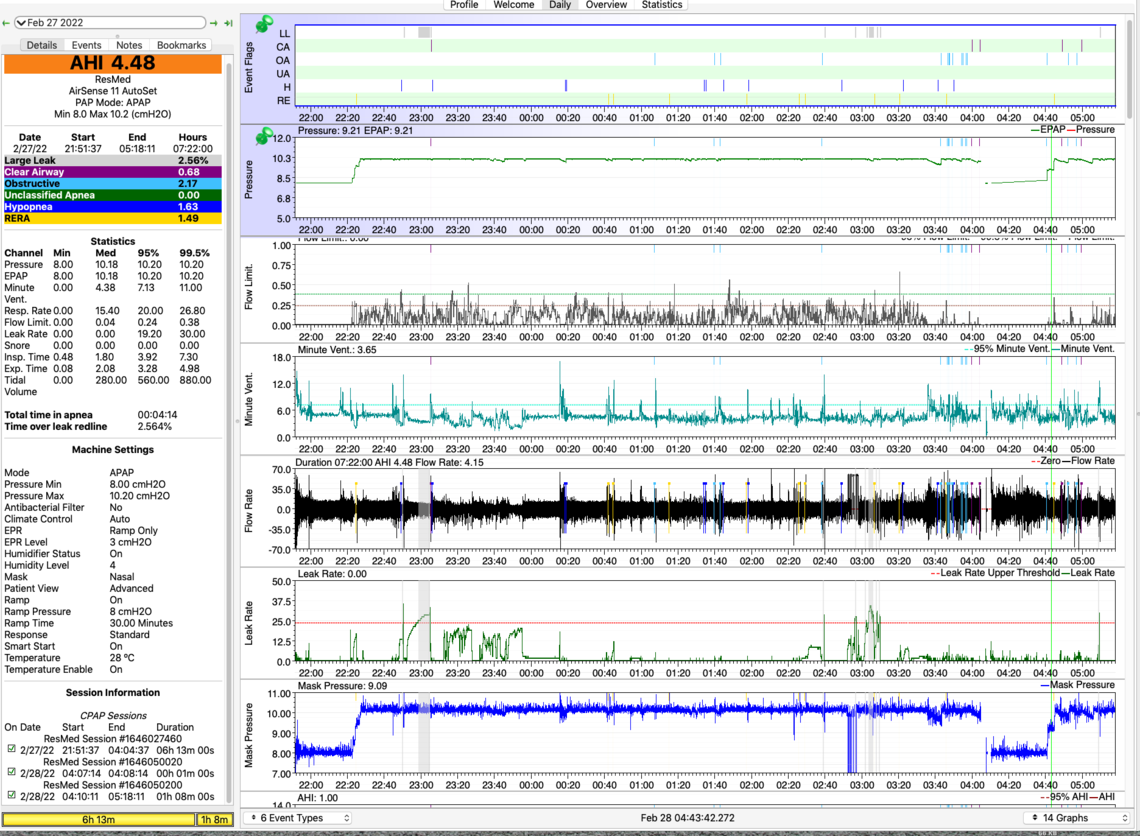
Task: Toggle the session starting 04:10:11 on 2/28/22
Action: pyautogui.click(x=12, y=795)
